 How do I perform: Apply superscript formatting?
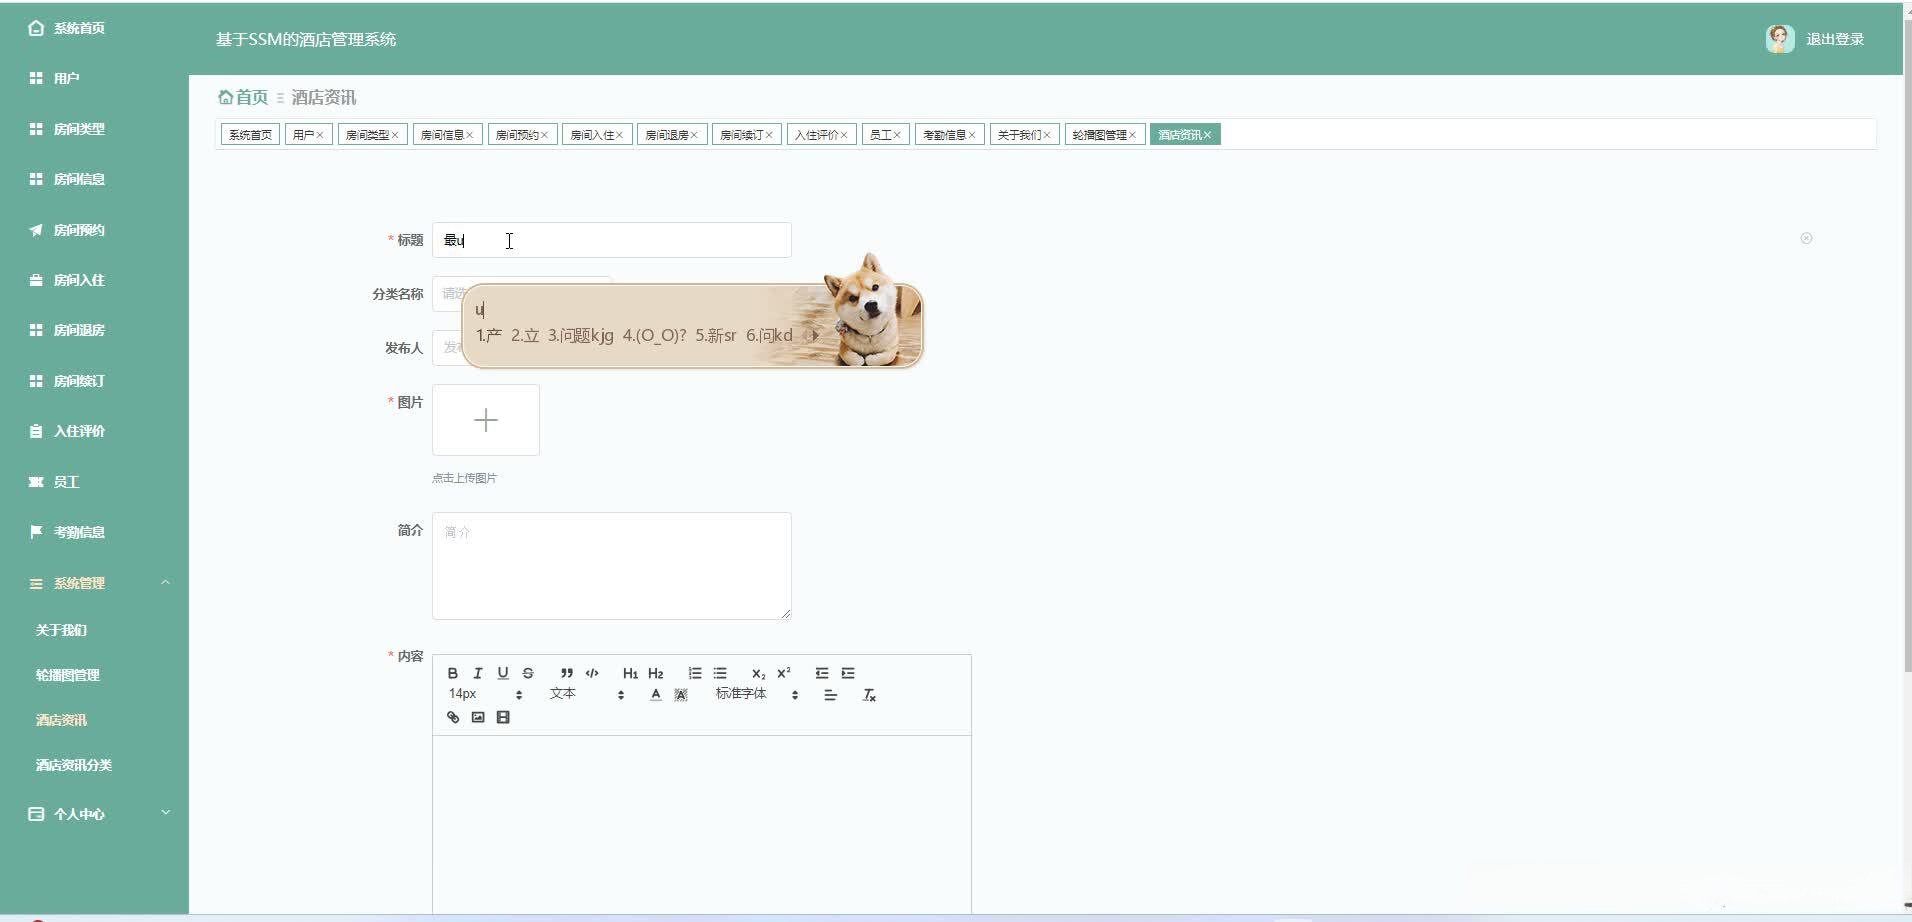pos(784,673)
